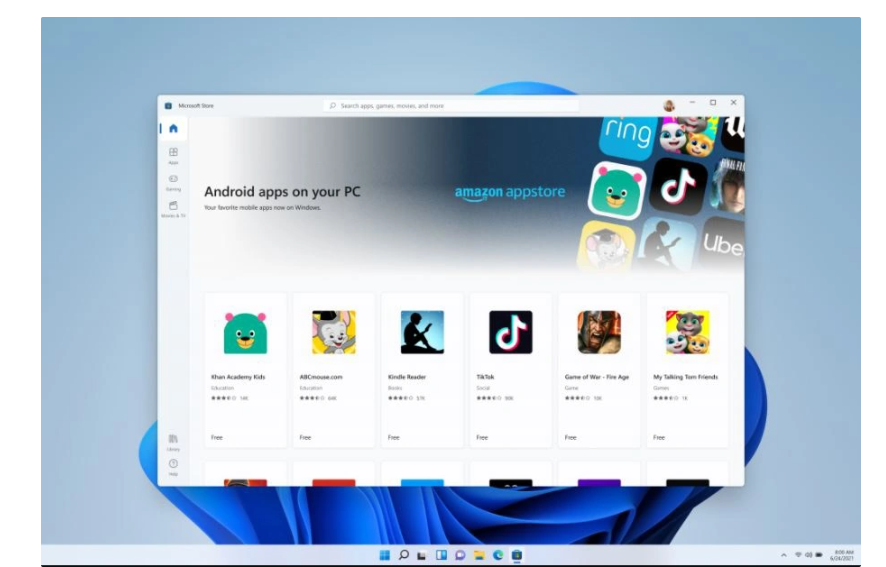Open TikTok app icon in list
The height and width of the screenshot is (567, 886).
click(x=511, y=332)
